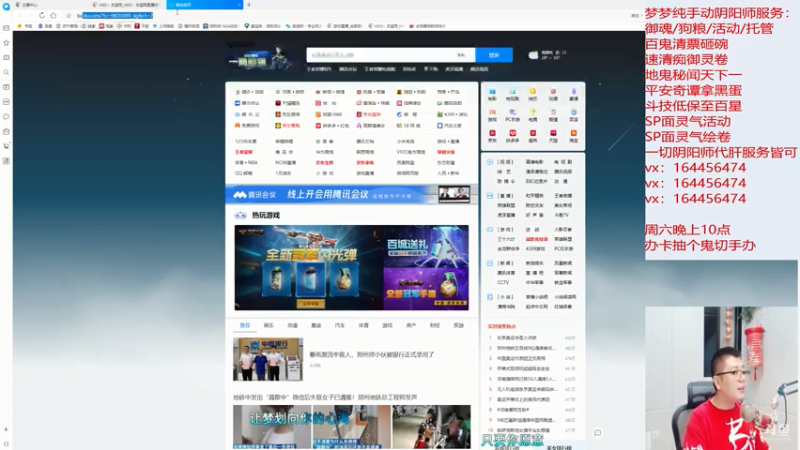The height and width of the screenshot is (450, 800).
Task: Click the [小说] category icon
Action: click(x=490, y=297)
